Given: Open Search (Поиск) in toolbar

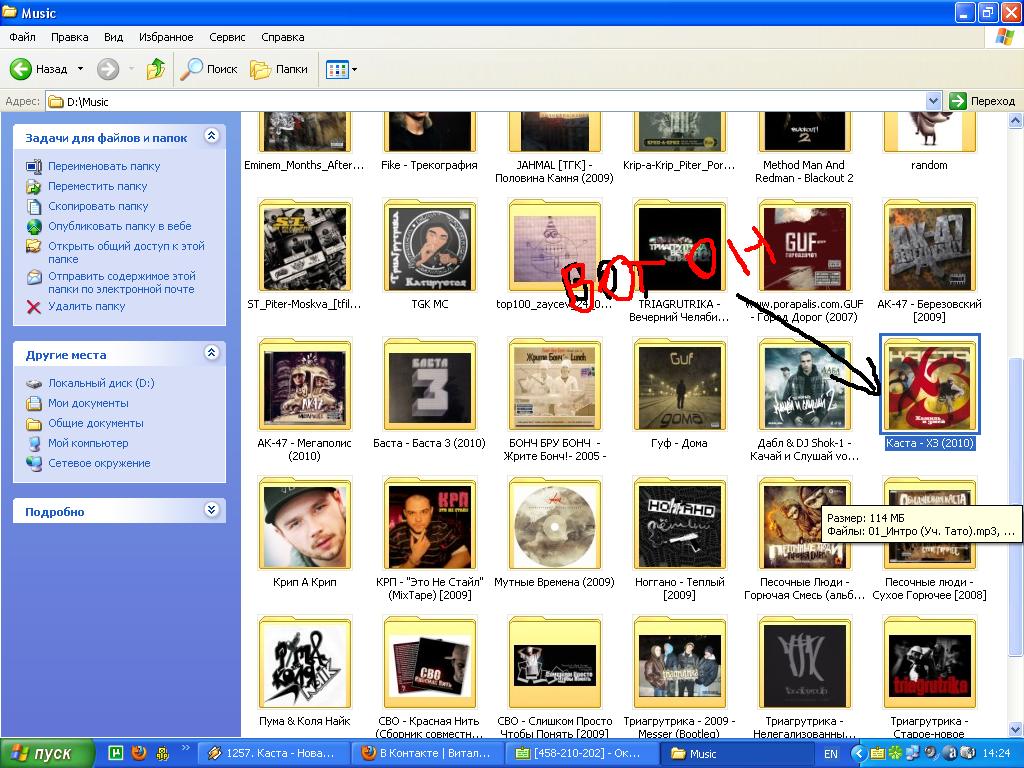Looking at the screenshot, I should (x=208, y=69).
